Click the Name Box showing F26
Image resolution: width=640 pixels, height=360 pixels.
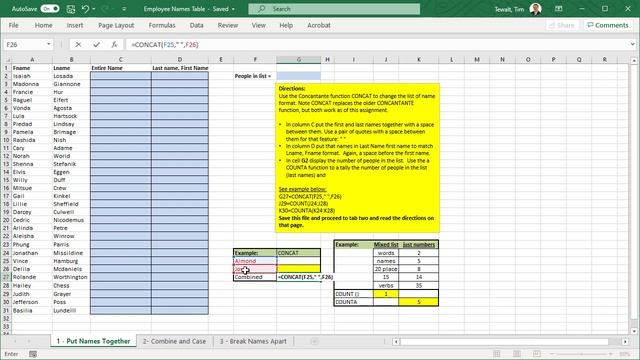(x=24, y=44)
